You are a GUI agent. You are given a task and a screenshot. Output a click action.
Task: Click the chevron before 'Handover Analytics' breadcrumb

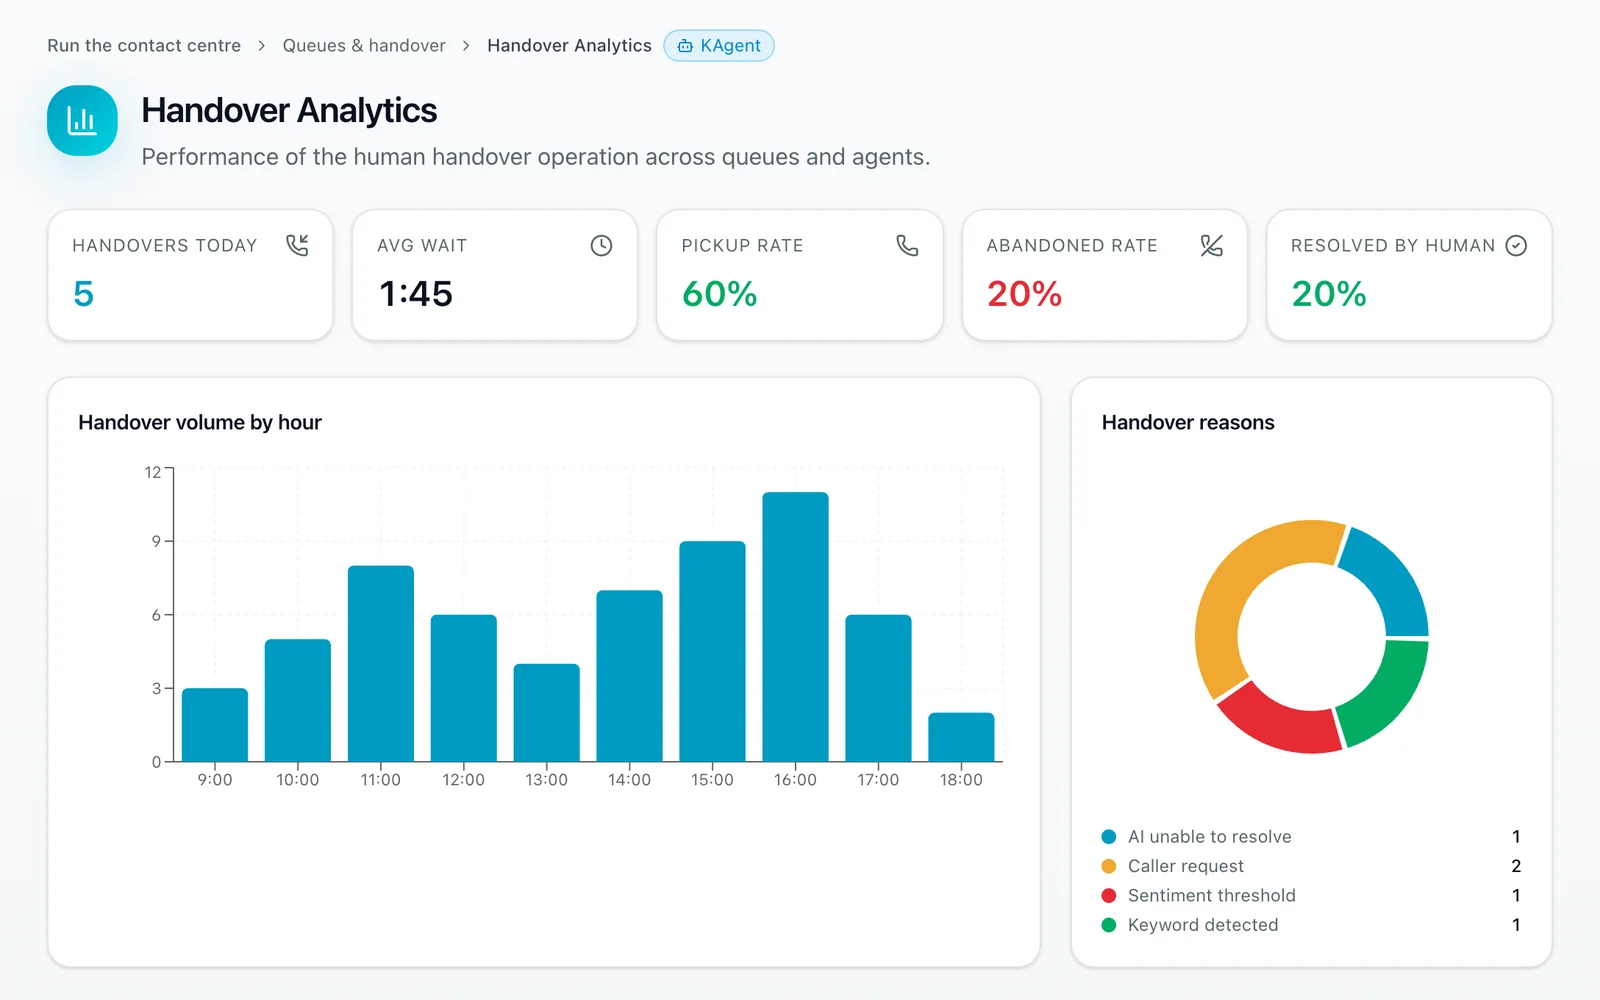[466, 46]
